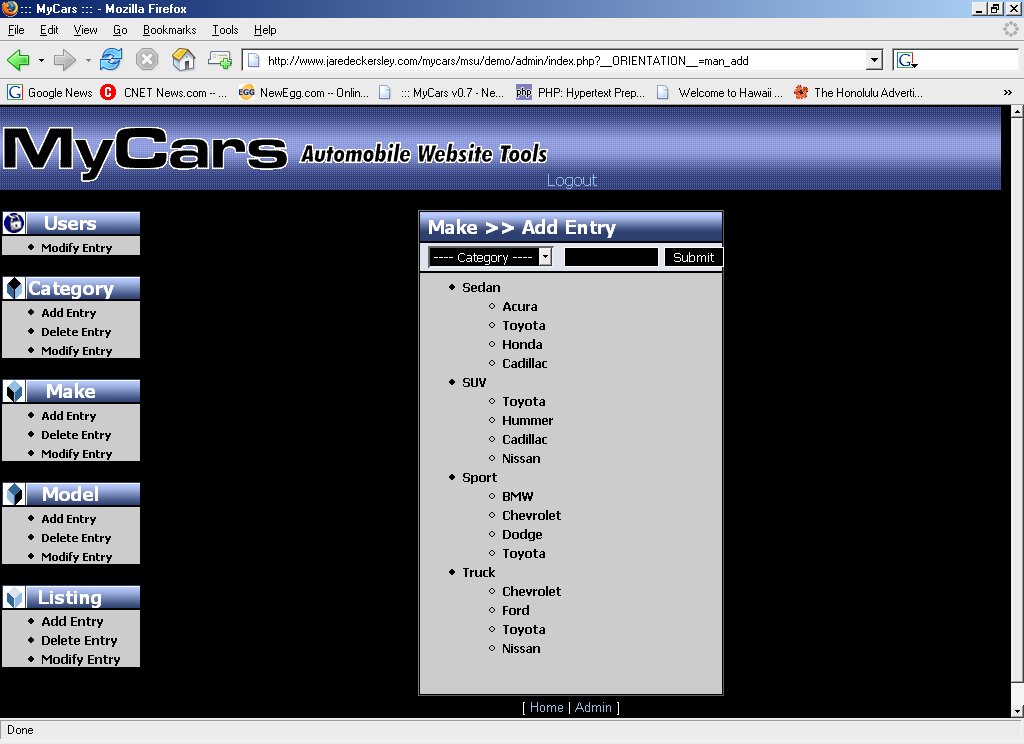Click scrollbar up arrow
The image size is (1024, 744).
click(x=1017, y=112)
